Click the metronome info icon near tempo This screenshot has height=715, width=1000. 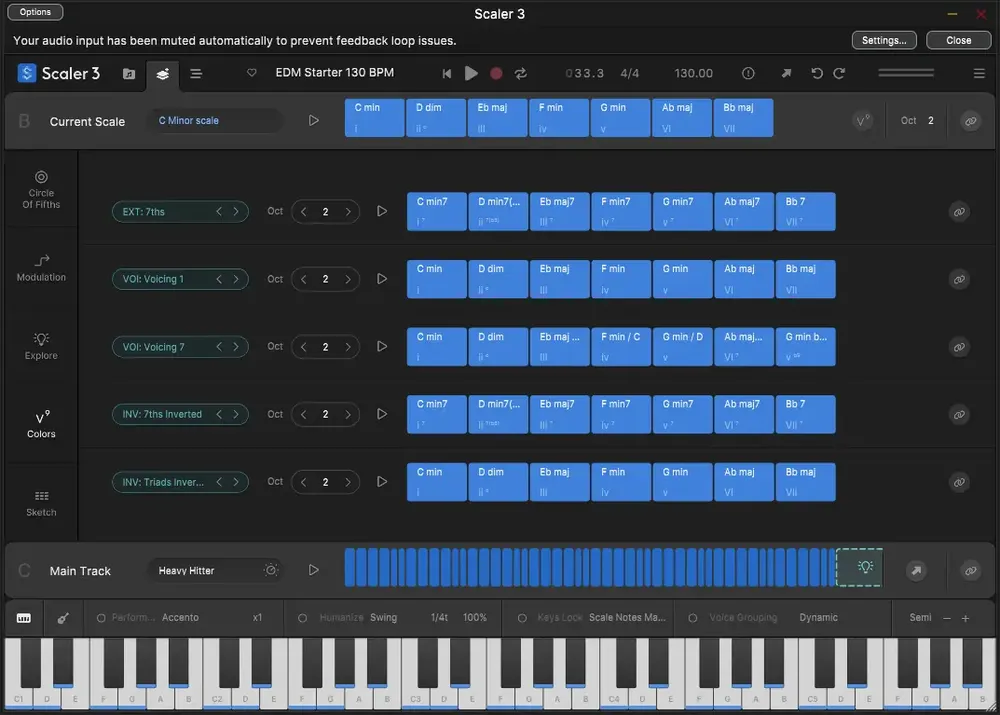click(748, 73)
